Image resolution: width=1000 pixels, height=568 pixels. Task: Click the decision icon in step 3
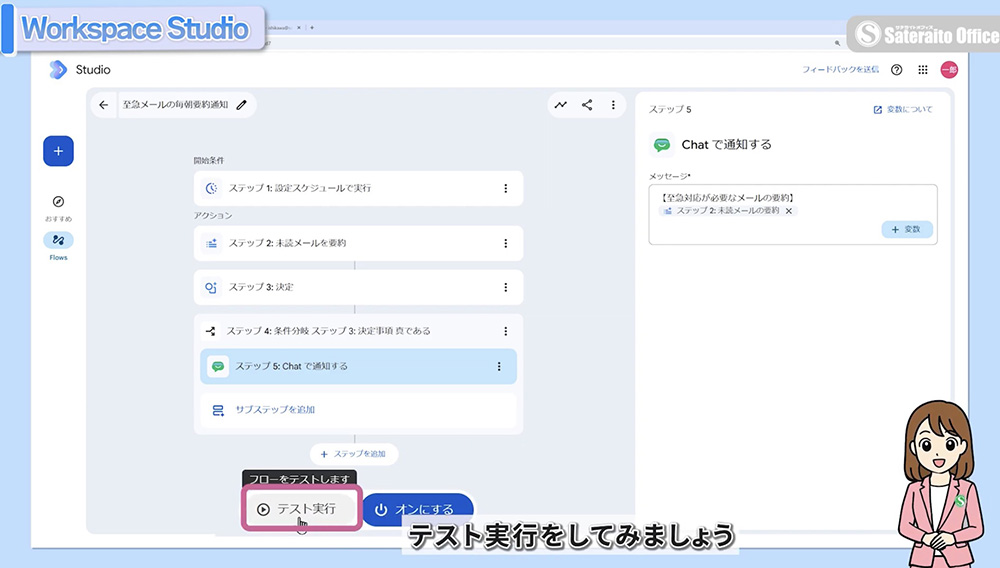[211, 287]
